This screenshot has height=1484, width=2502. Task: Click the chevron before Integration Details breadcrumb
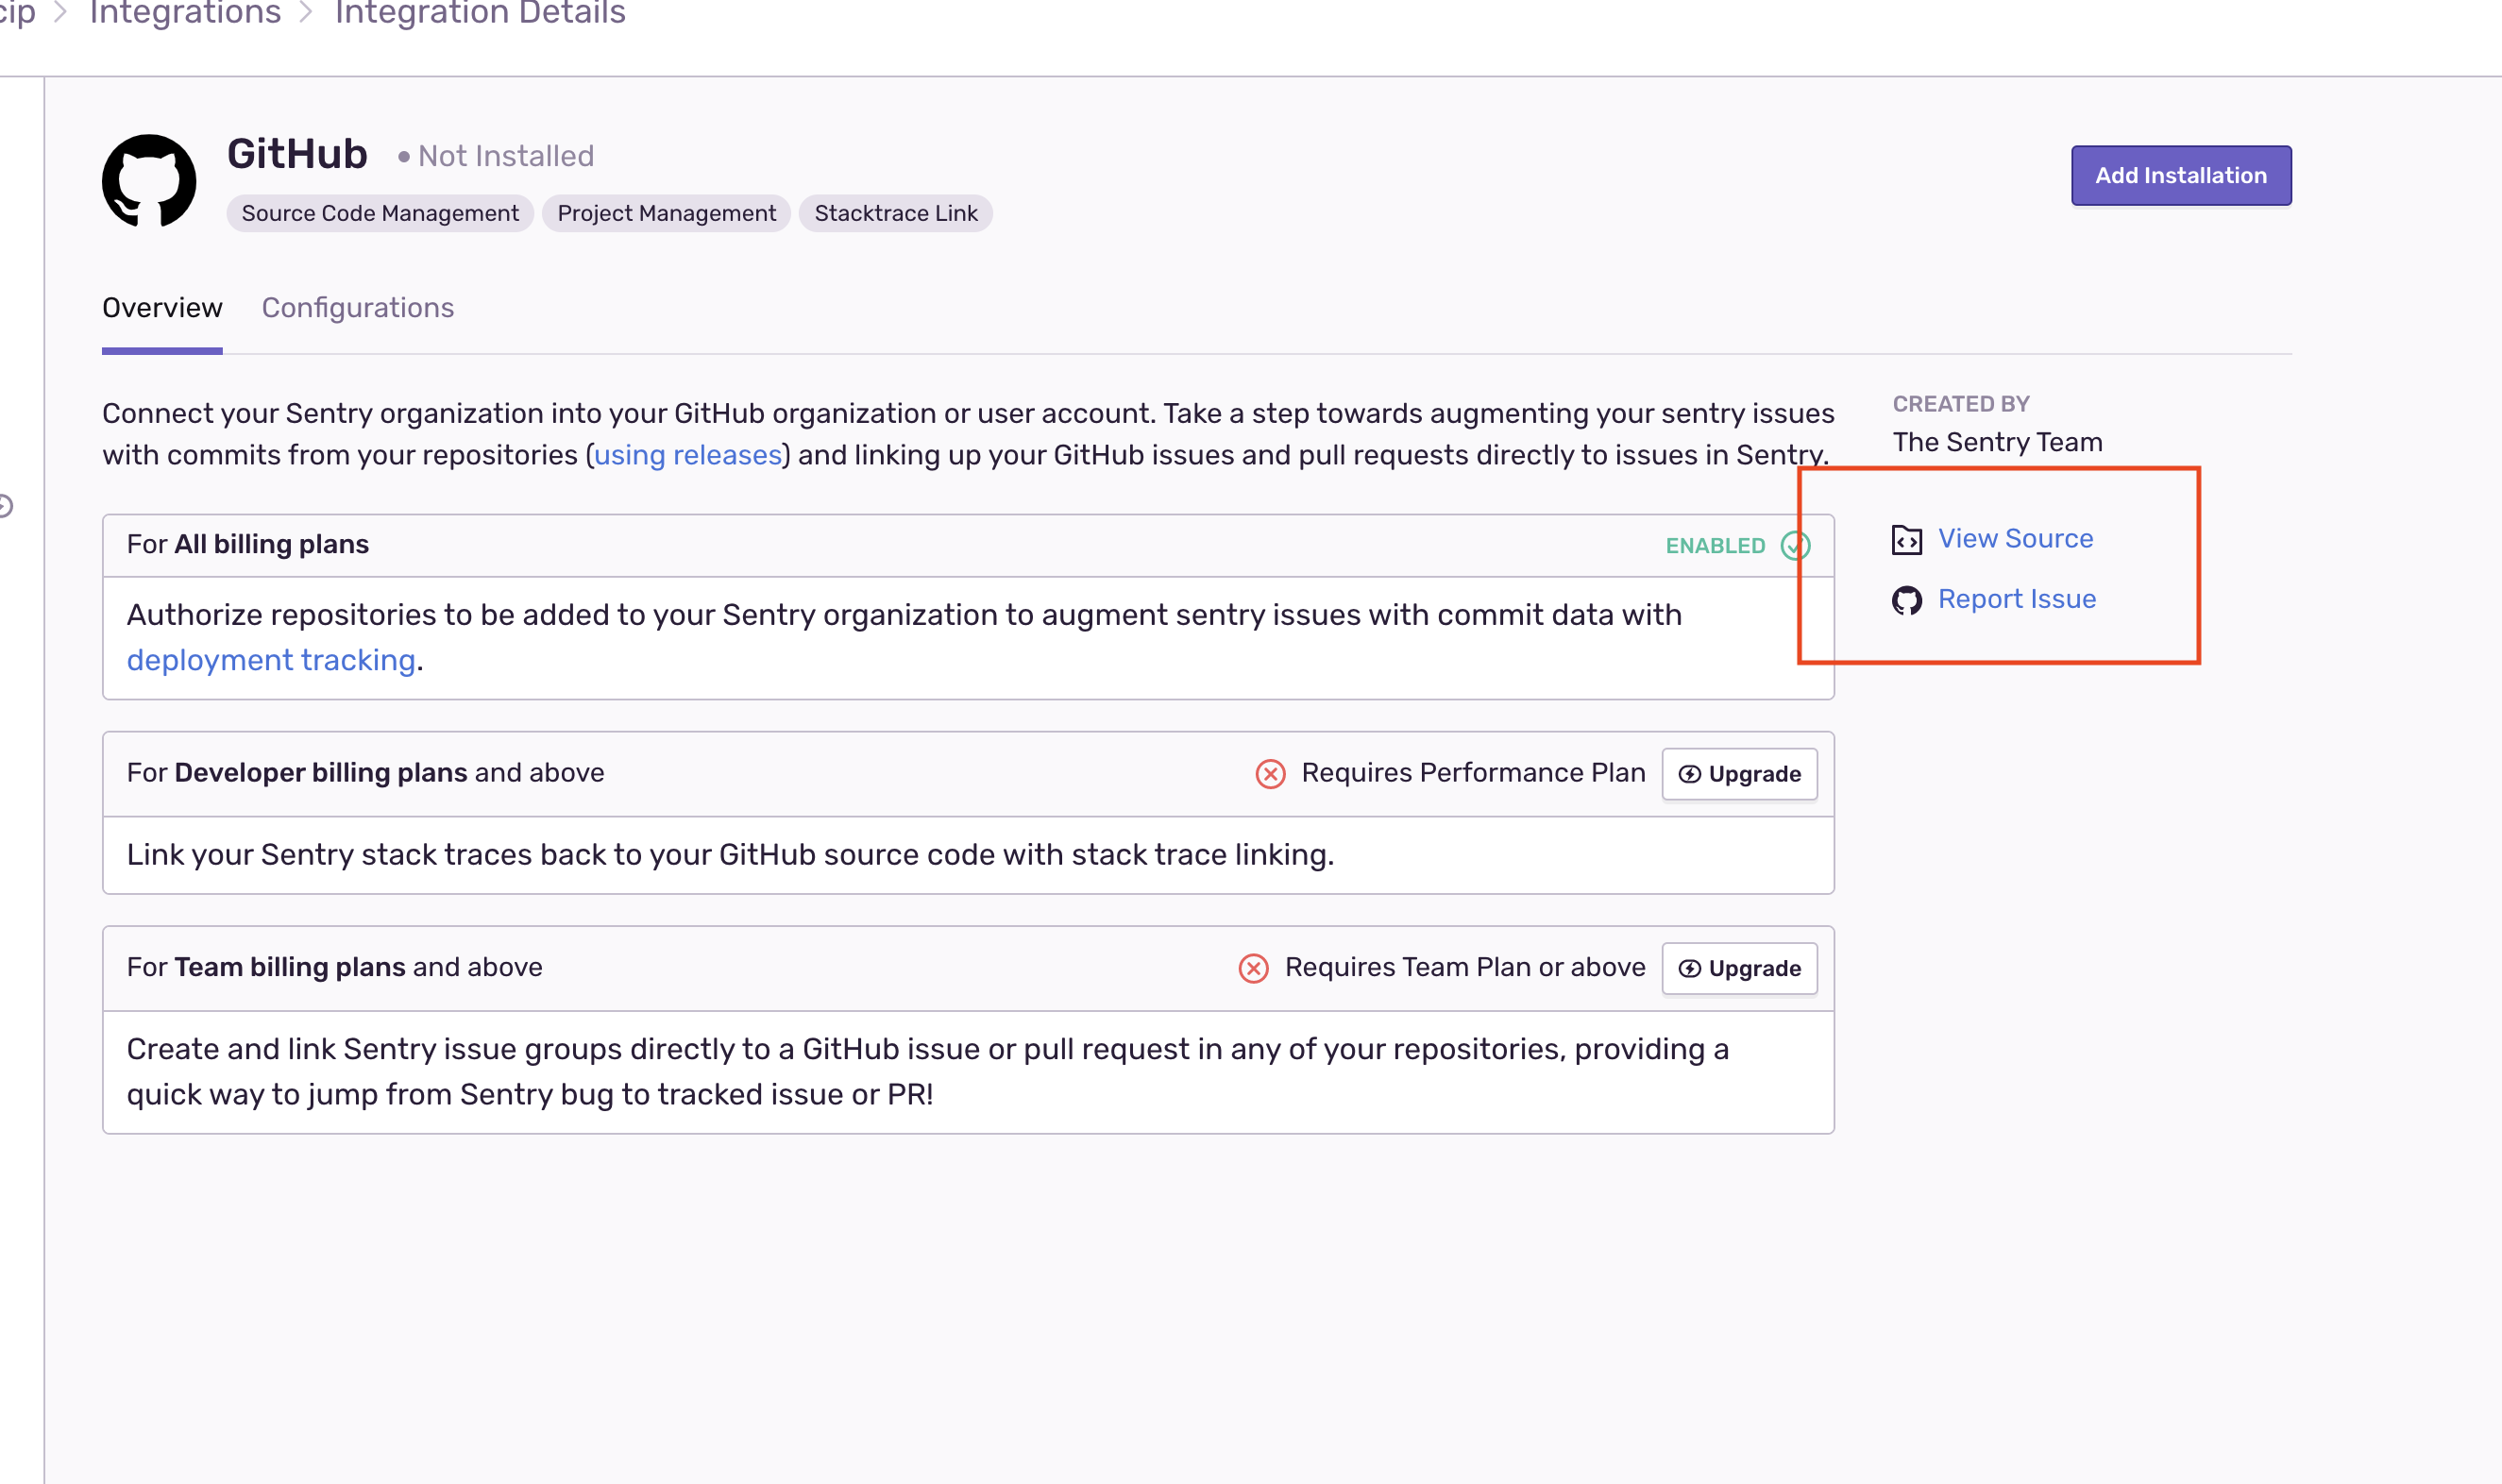tap(306, 13)
